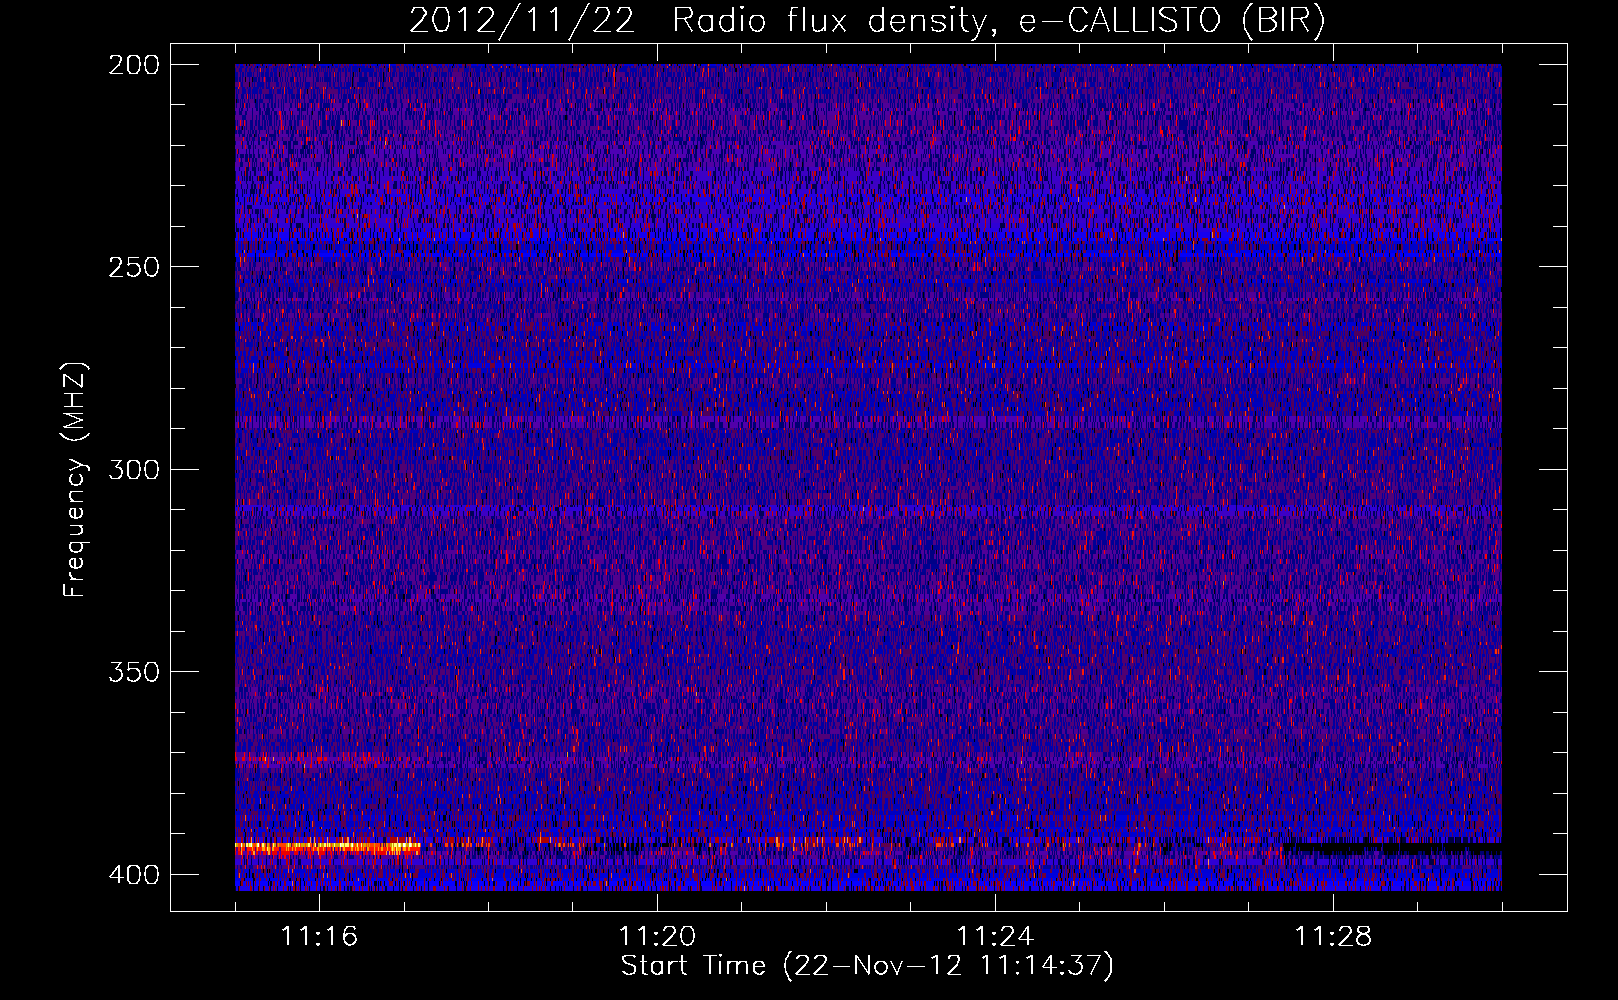The image size is (1618, 1000).
Task: Click the 250 frequency tick label
Action: pos(133,267)
